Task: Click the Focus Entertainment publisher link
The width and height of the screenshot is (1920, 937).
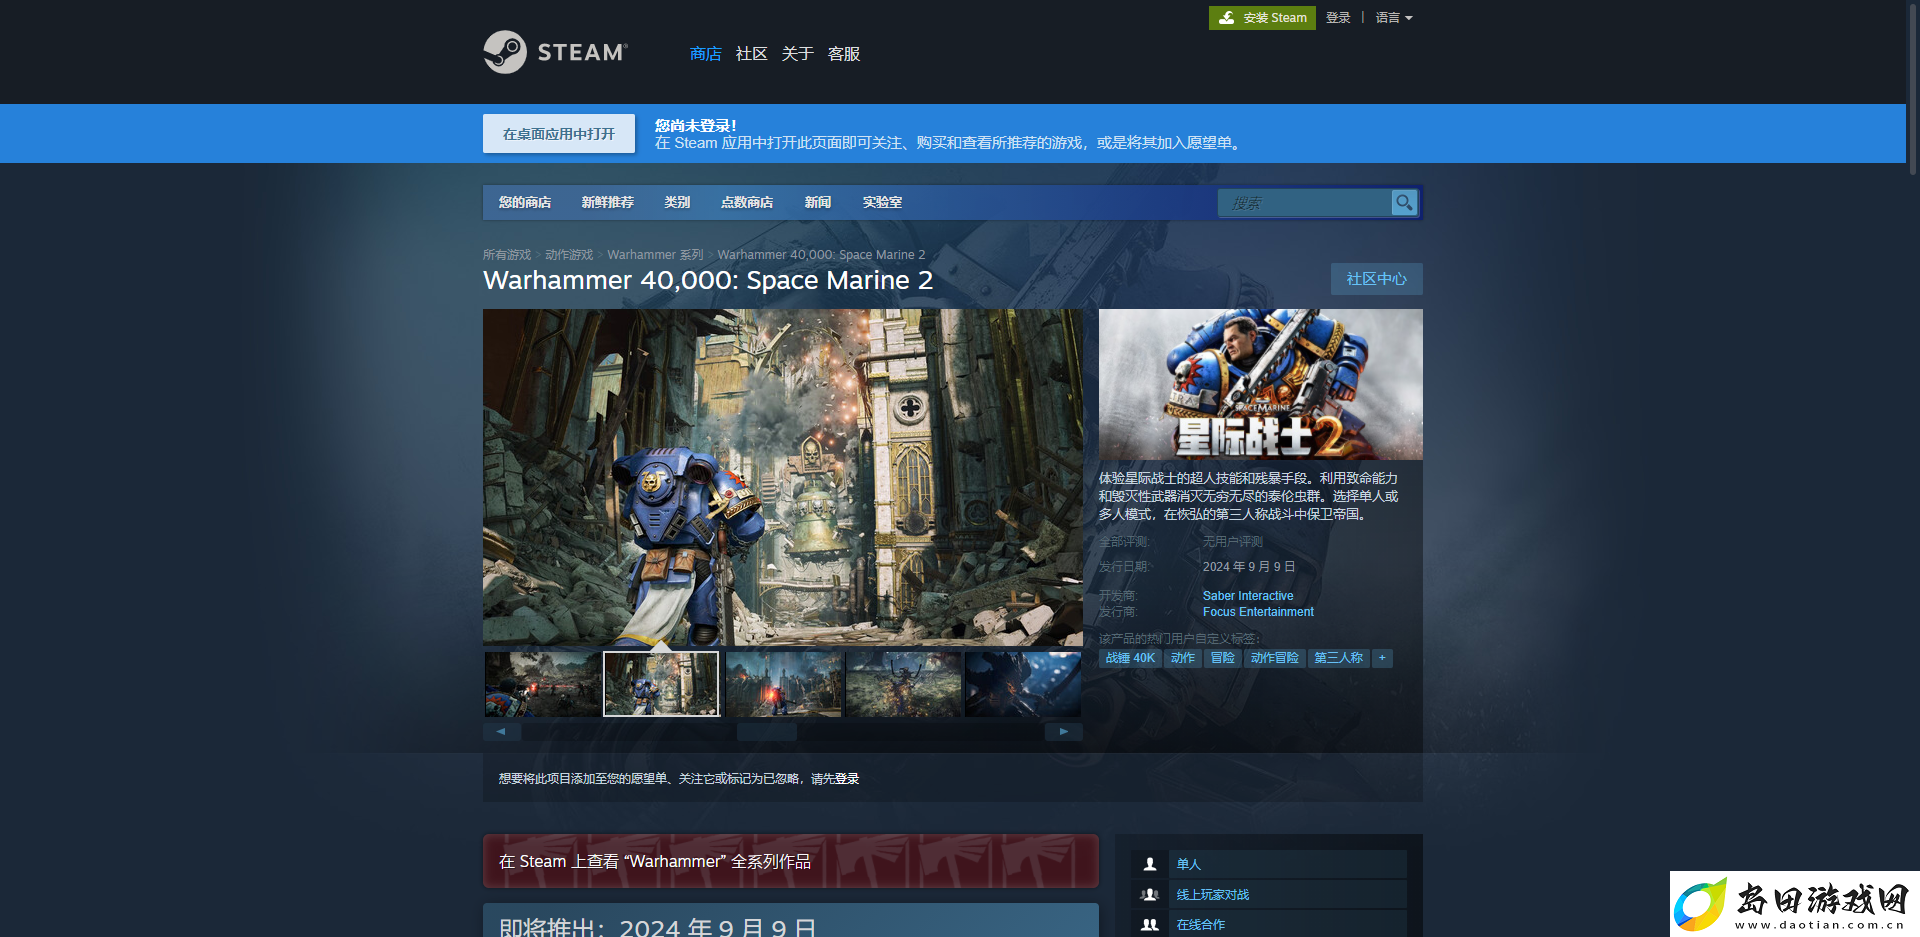Action: (x=1258, y=612)
